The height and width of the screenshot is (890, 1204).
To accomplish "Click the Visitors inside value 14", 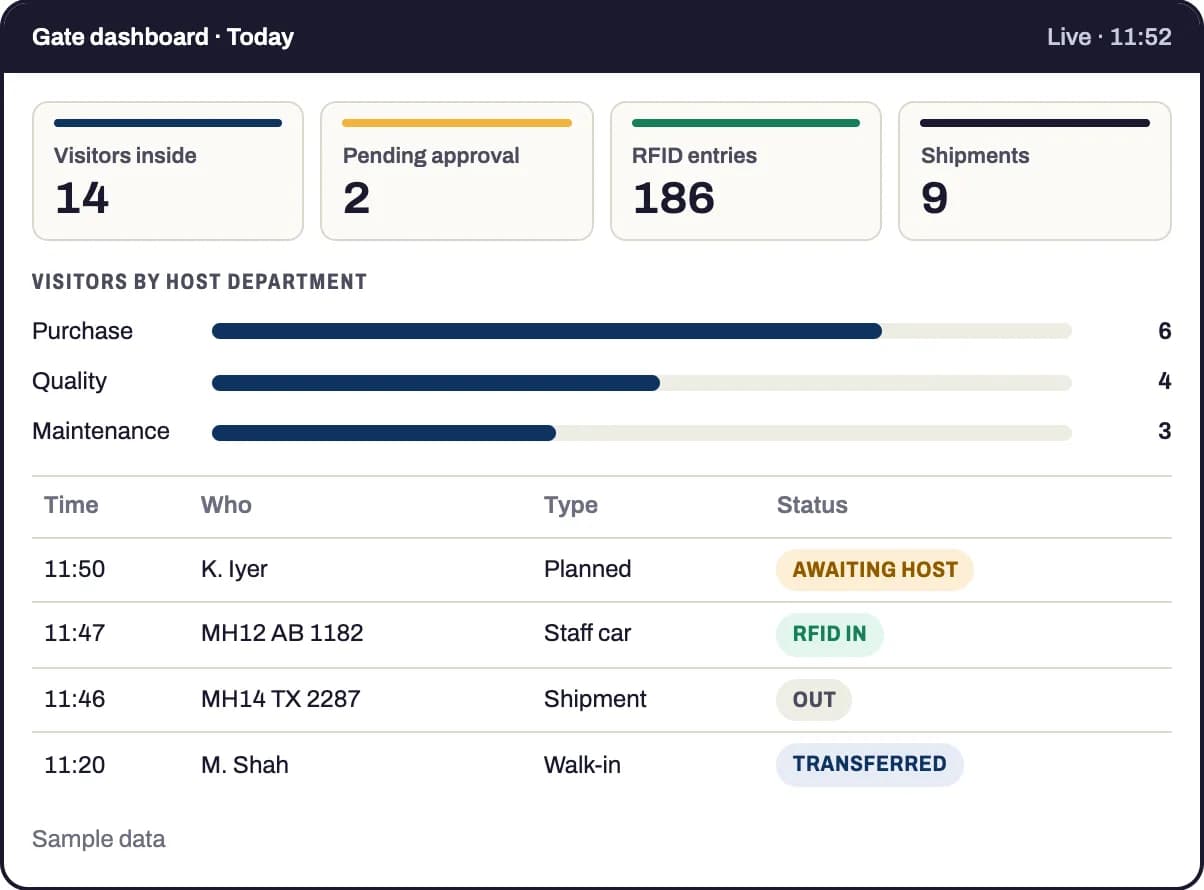I will (x=82, y=198).
